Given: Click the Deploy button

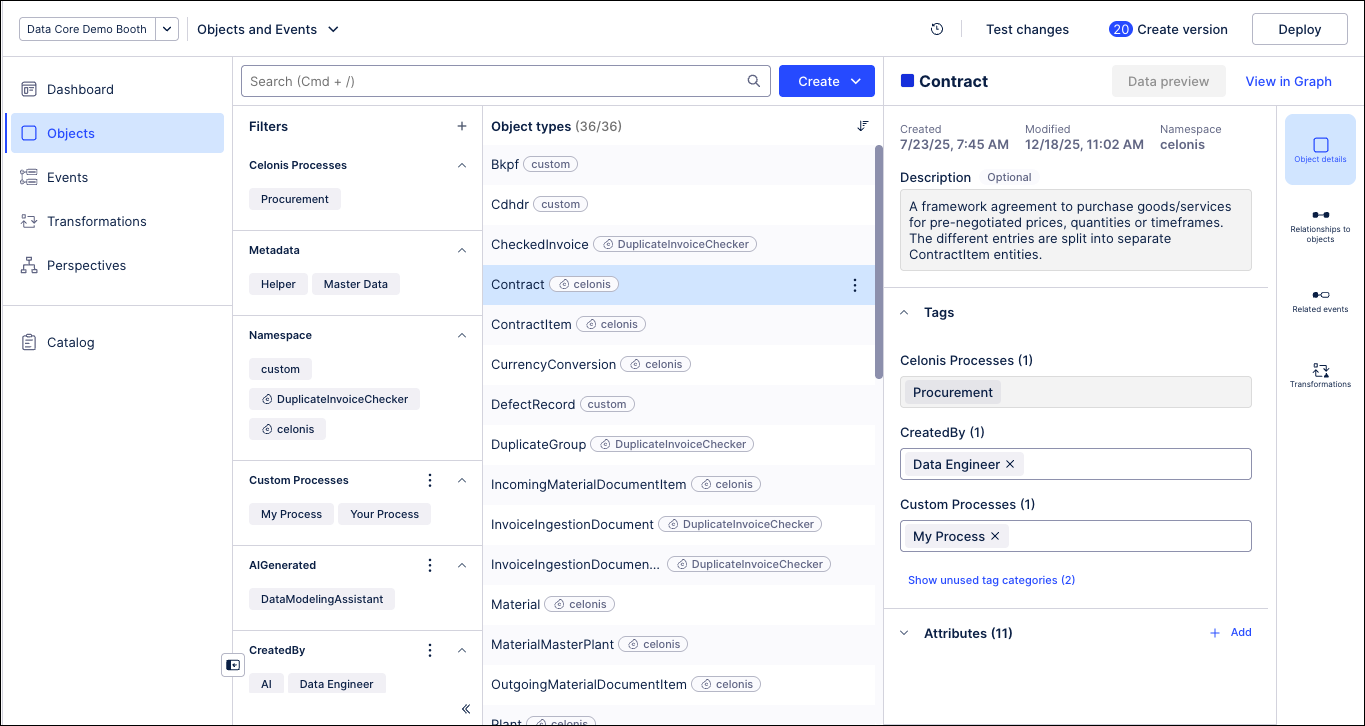Looking at the screenshot, I should [x=1299, y=29].
